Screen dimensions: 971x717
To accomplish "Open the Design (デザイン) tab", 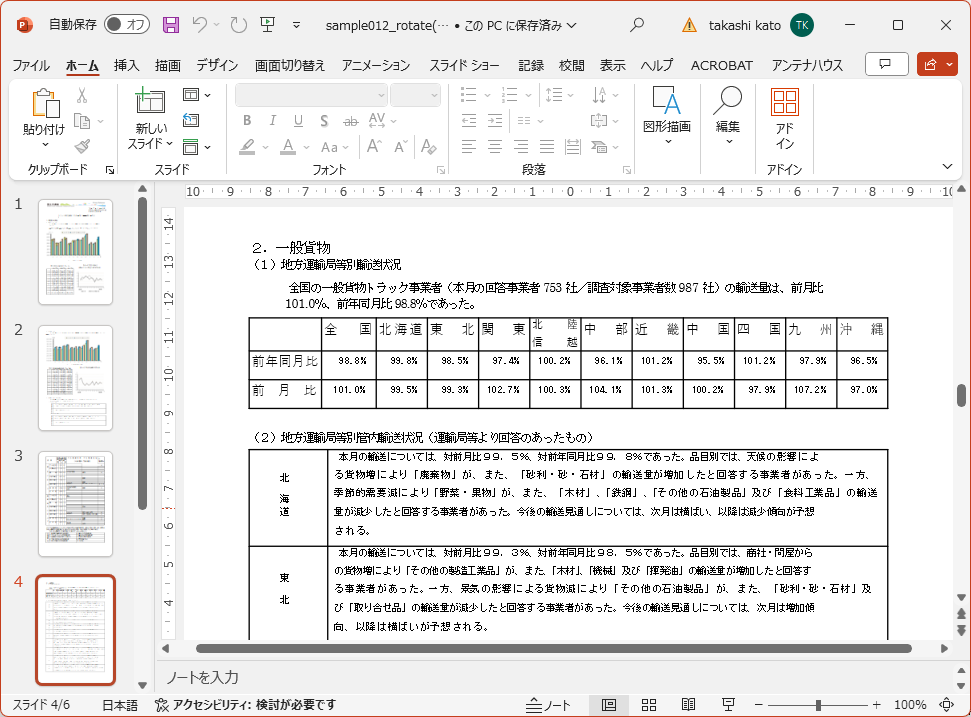I will pos(217,66).
